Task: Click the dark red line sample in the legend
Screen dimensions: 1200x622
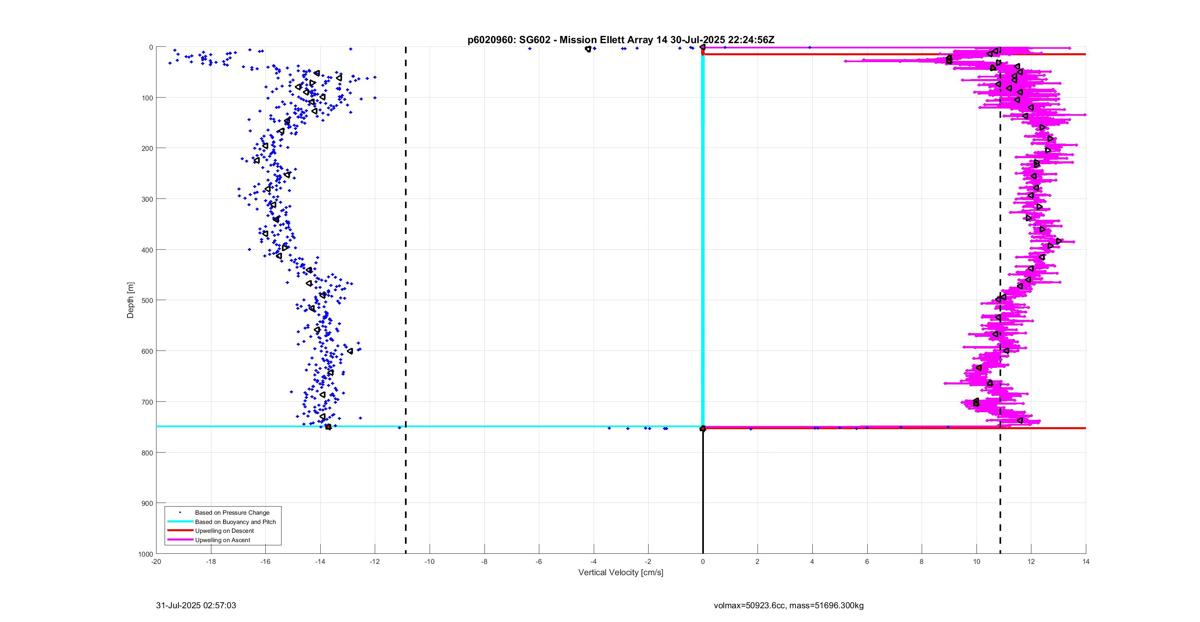Action: coord(180,530)
